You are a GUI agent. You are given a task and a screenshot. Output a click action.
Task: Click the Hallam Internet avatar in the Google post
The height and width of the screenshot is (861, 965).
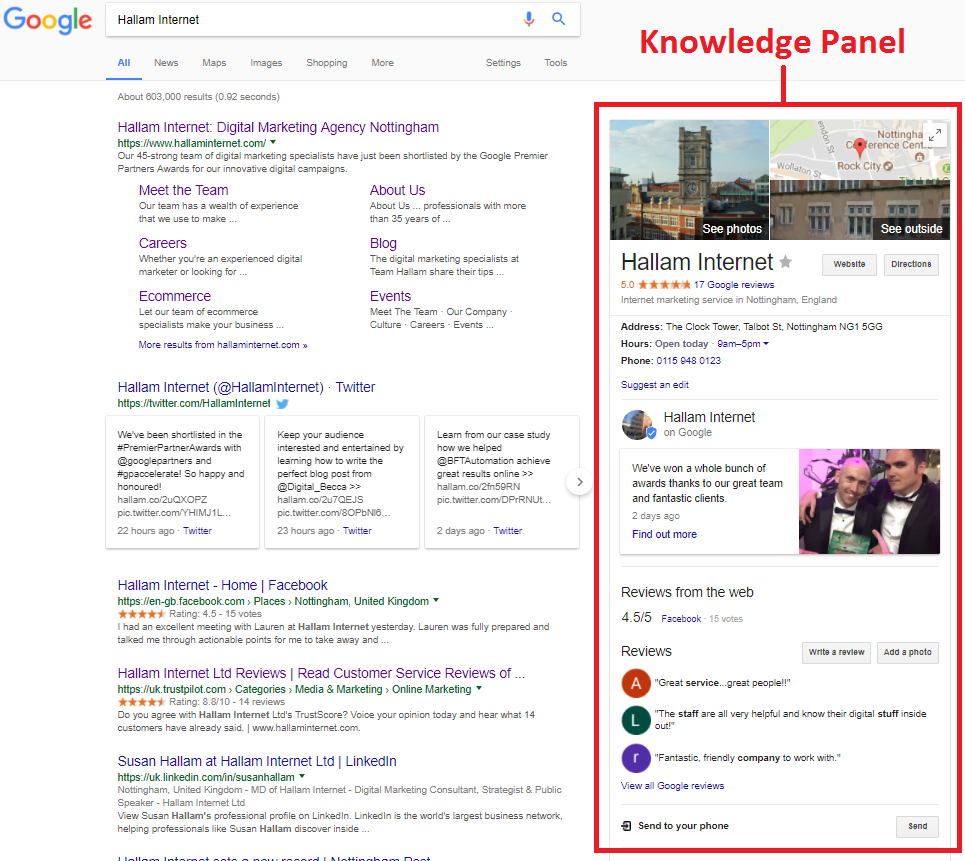click(x=637, y=424)
